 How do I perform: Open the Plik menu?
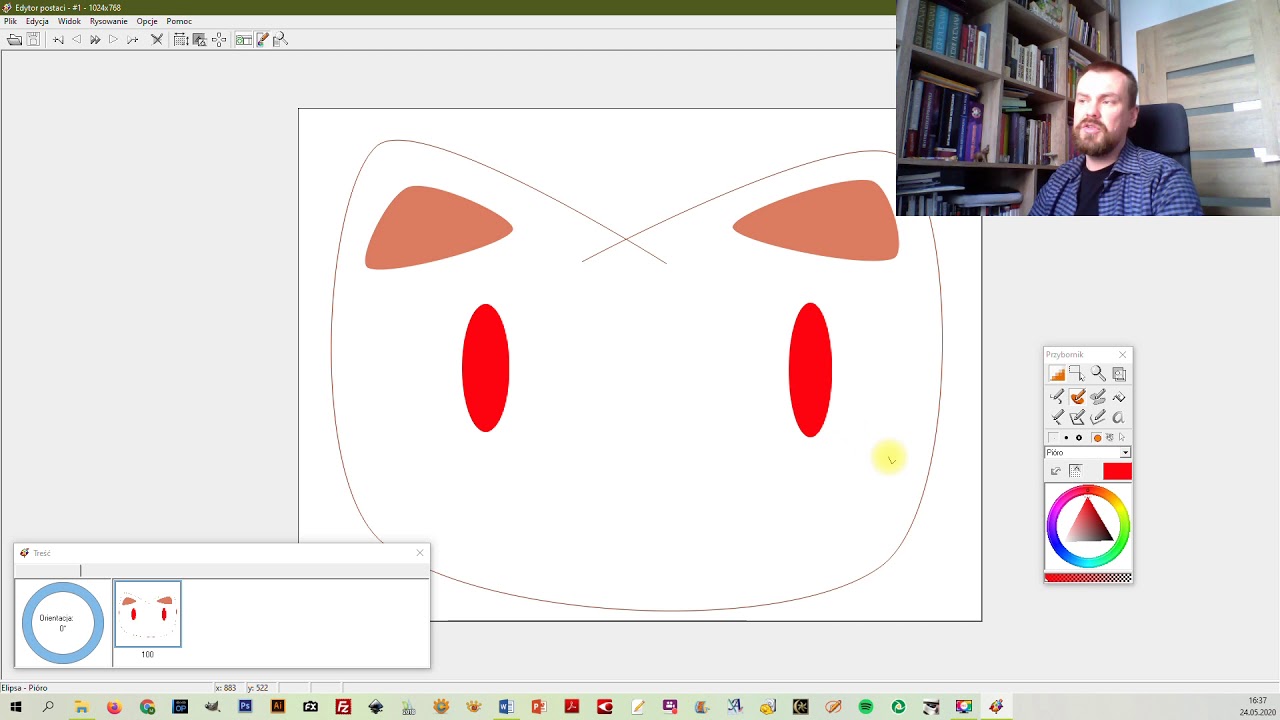click(10, 21)
